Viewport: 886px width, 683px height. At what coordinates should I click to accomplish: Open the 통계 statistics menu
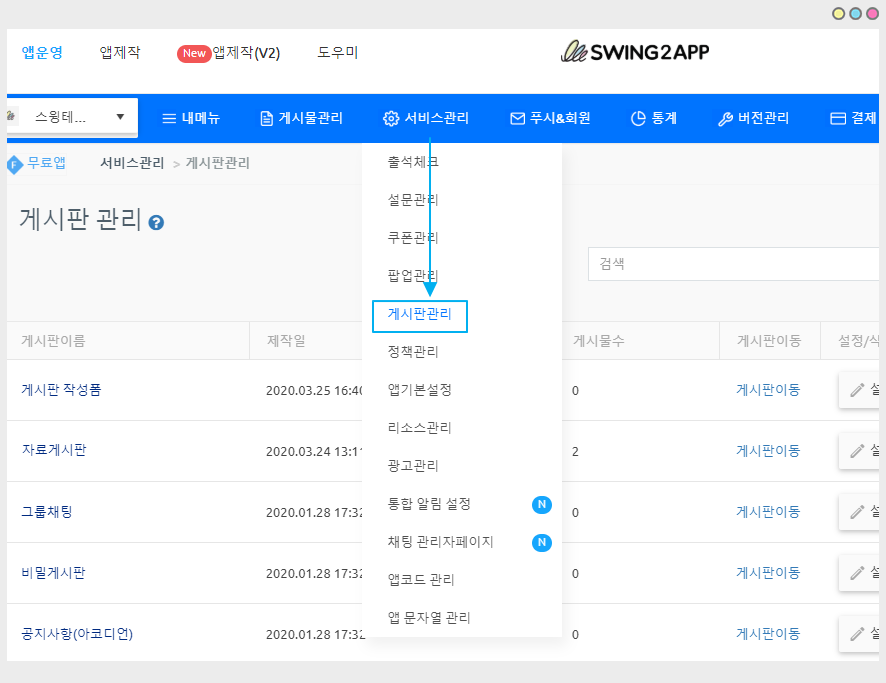654,118
